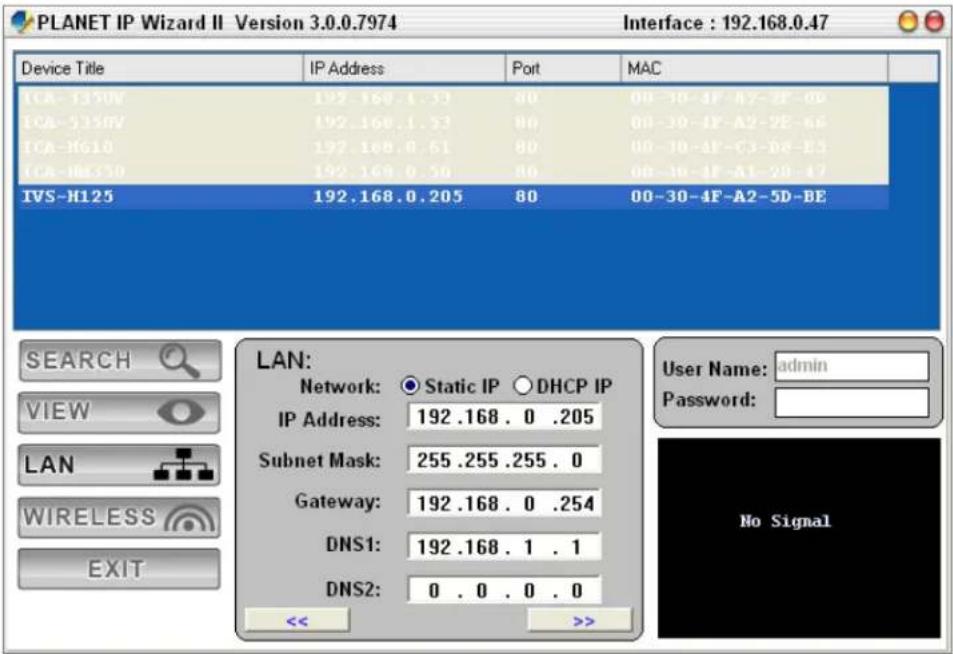The width and height of the screenshot is (953, 654).
Task: Select the Static IP radio option
Action: tap(450, 386)
